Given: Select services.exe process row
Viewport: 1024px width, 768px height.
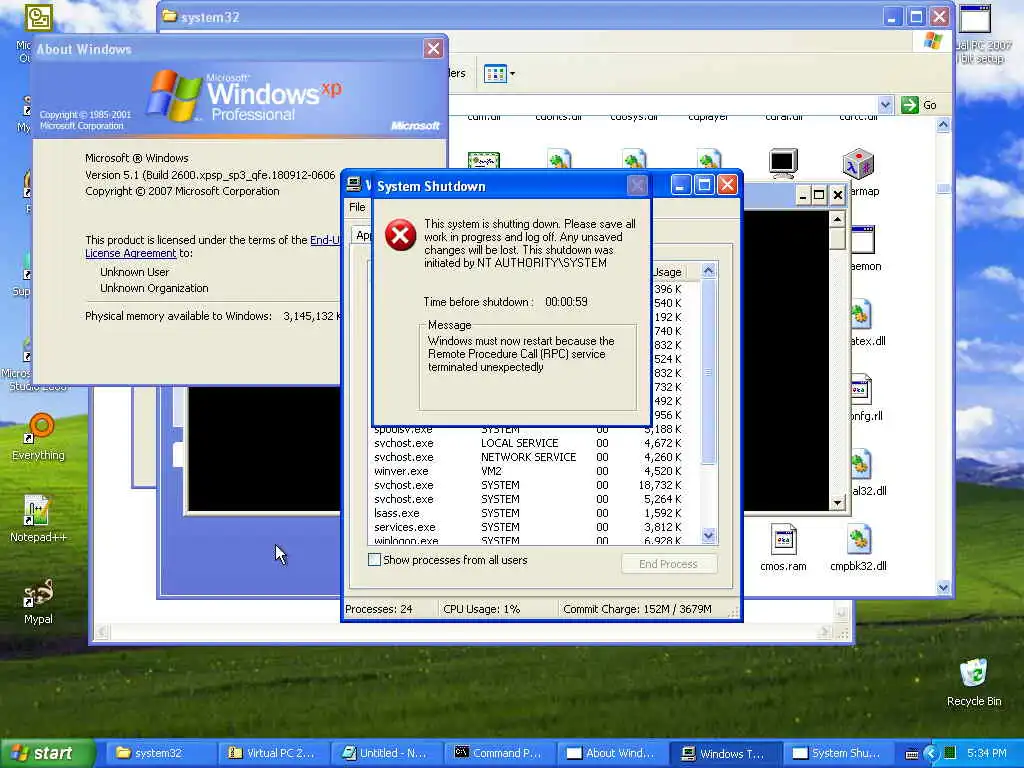Looking at the screenshot, I should (x=532, y=527).
